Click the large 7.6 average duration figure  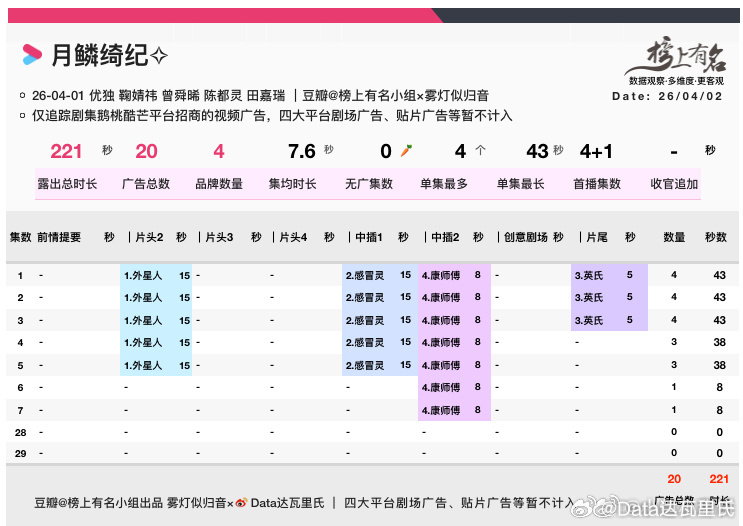pyautogui.click(x=301, y=152)
